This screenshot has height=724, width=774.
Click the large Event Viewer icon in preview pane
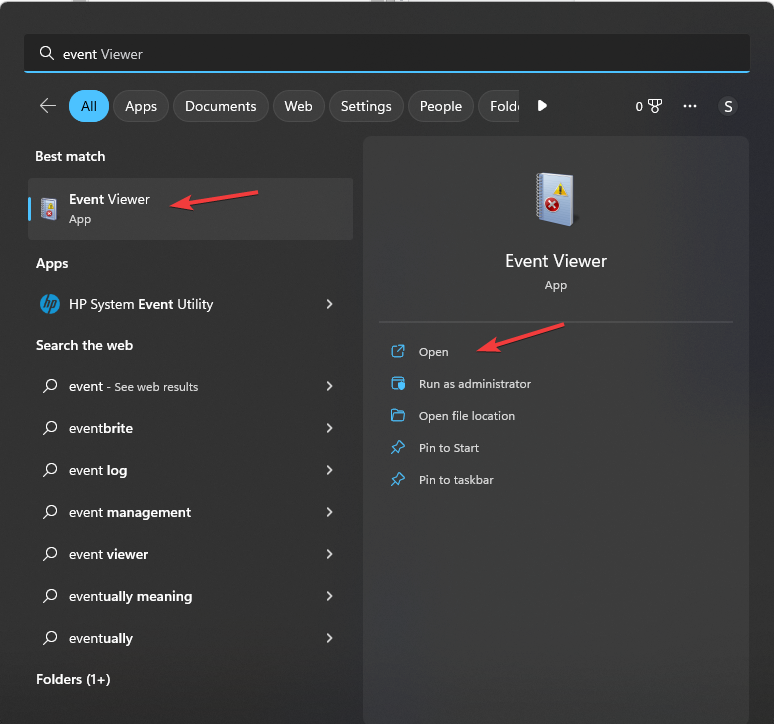point(556,199)
